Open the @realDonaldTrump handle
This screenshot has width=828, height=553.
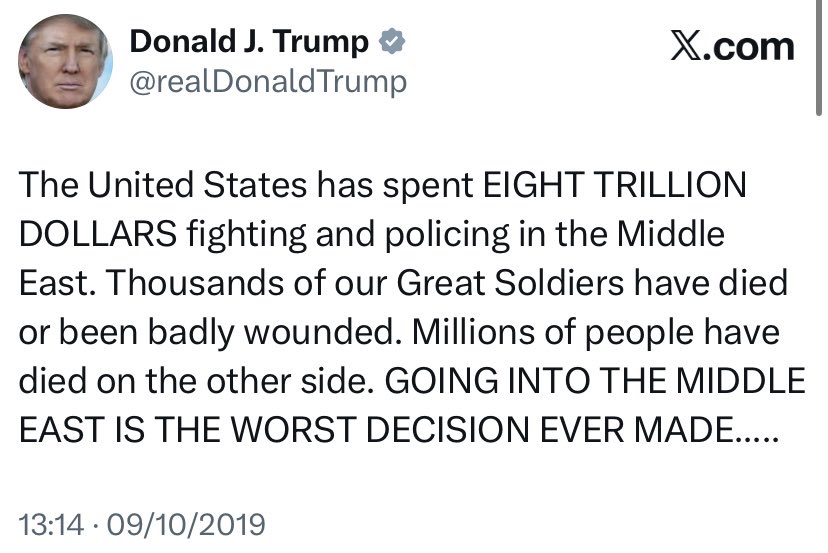pos(268,80)
